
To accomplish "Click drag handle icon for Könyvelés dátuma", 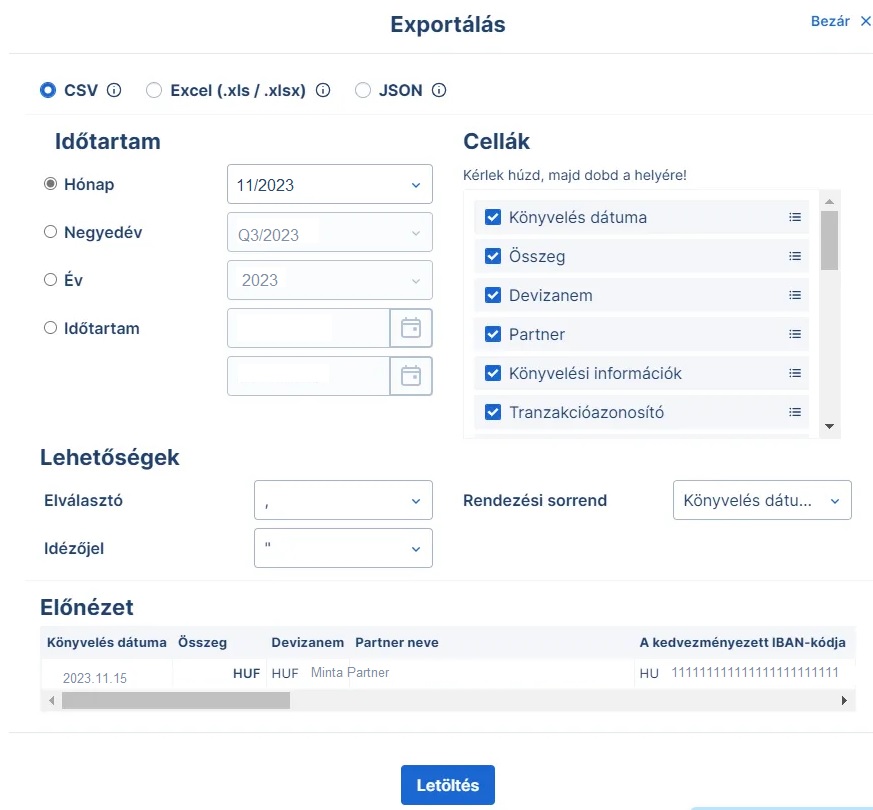I will tap(795, 217).
